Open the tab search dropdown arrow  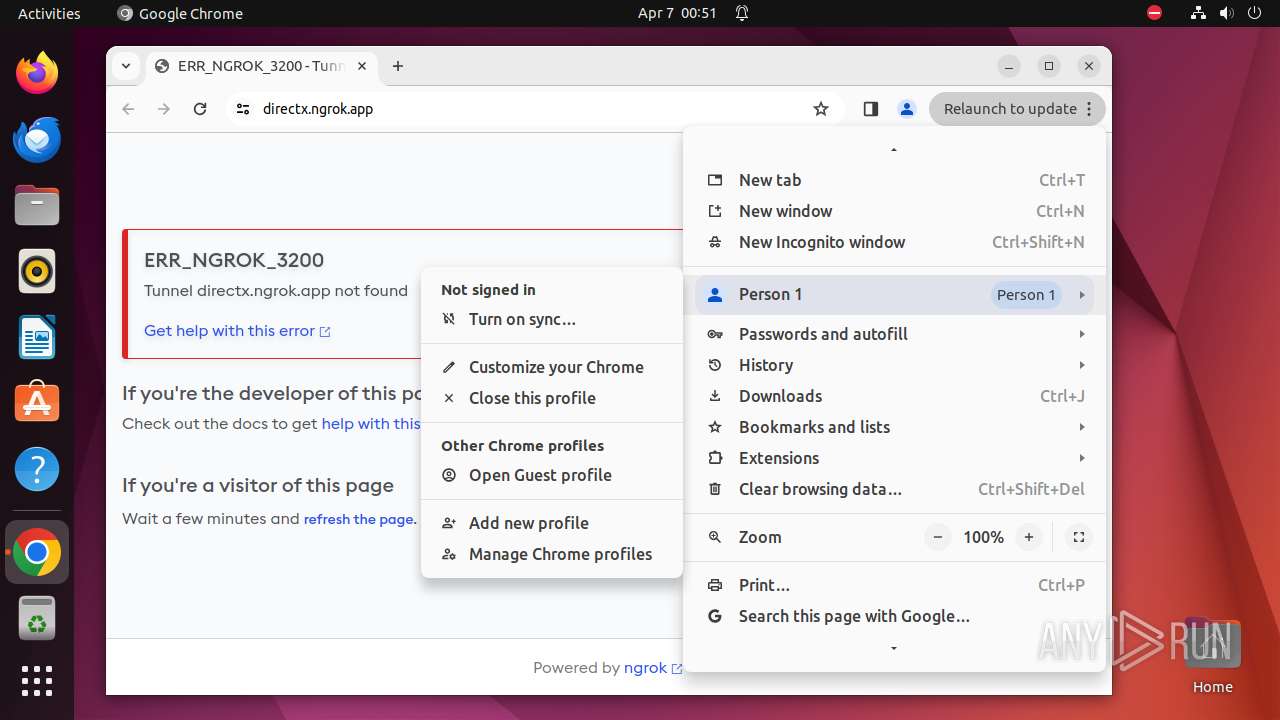pyautogui.click(x=126, y=66)
